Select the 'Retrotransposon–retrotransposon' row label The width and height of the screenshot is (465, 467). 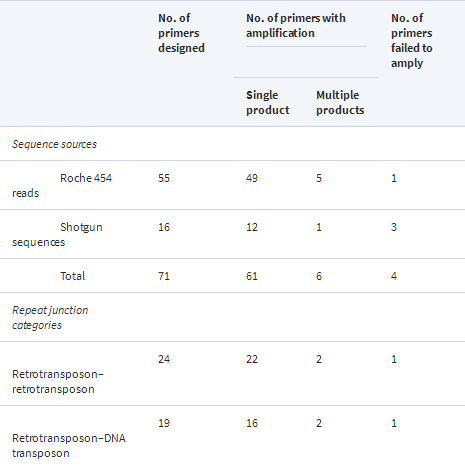(x=58, y=381)
